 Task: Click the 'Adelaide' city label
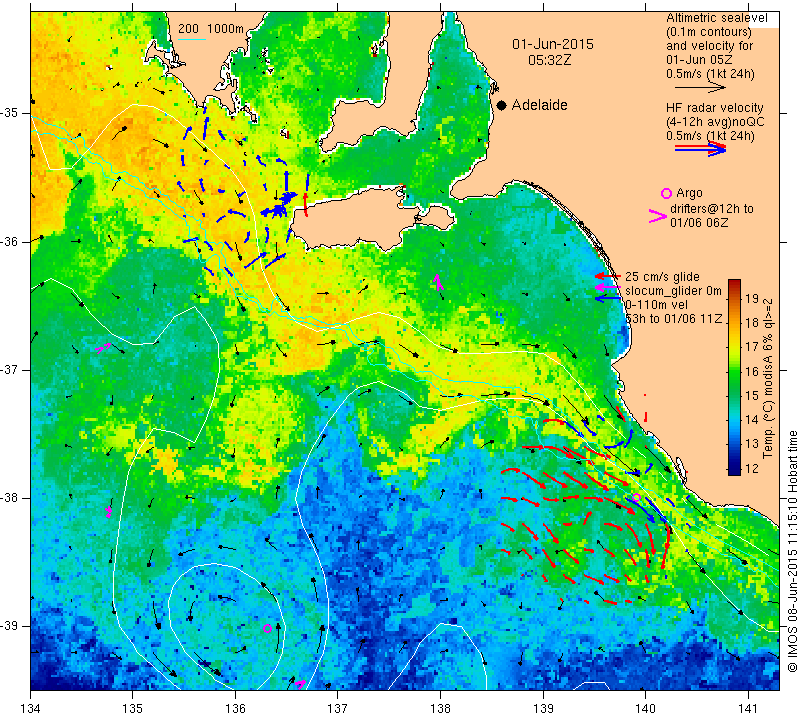point(539,105)
